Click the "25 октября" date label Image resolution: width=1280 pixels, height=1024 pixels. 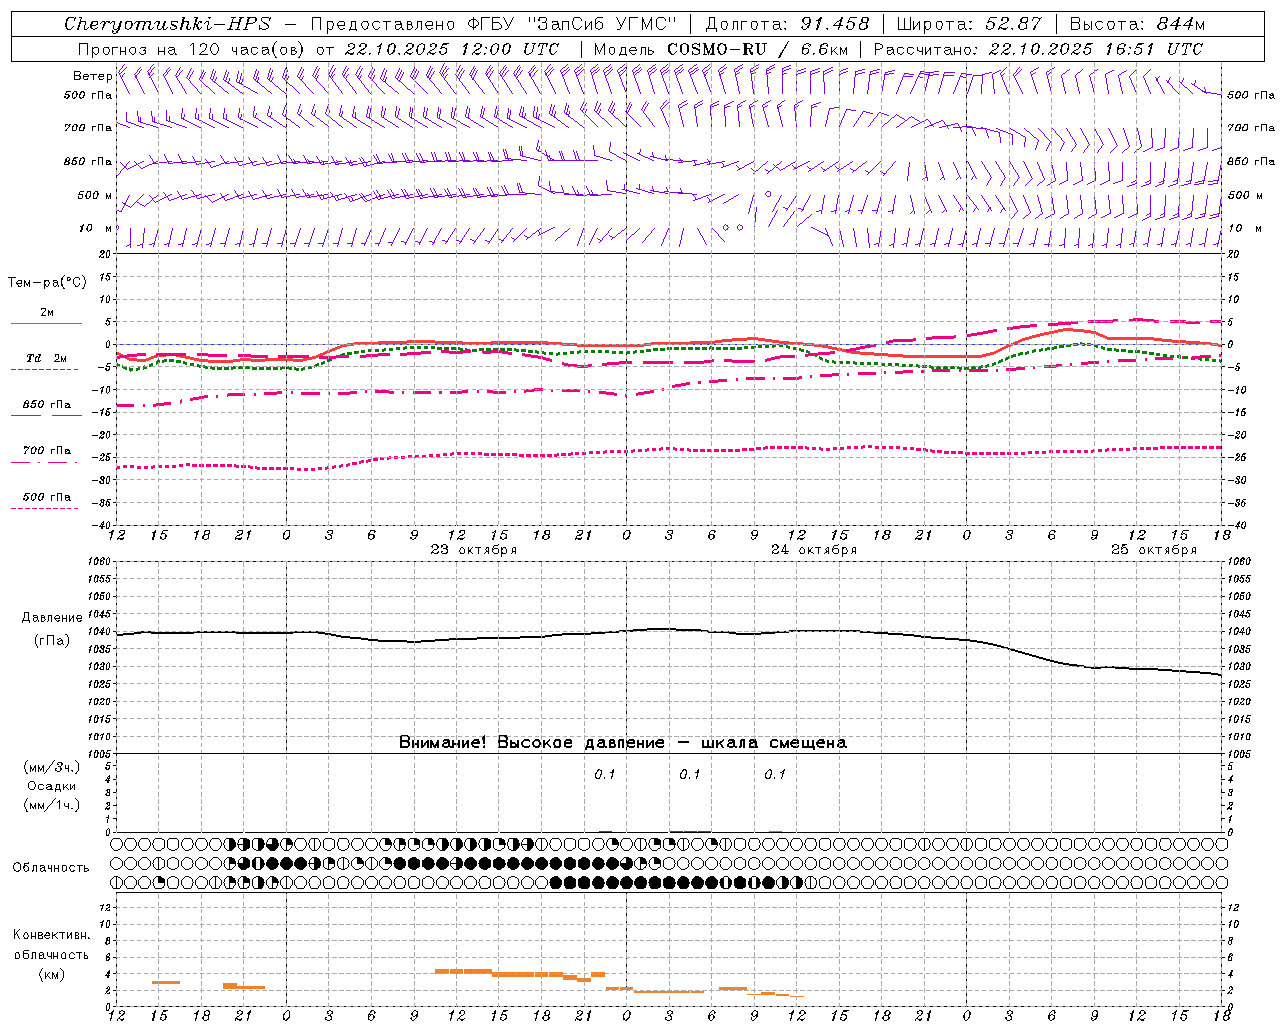tap(1154, 550)
